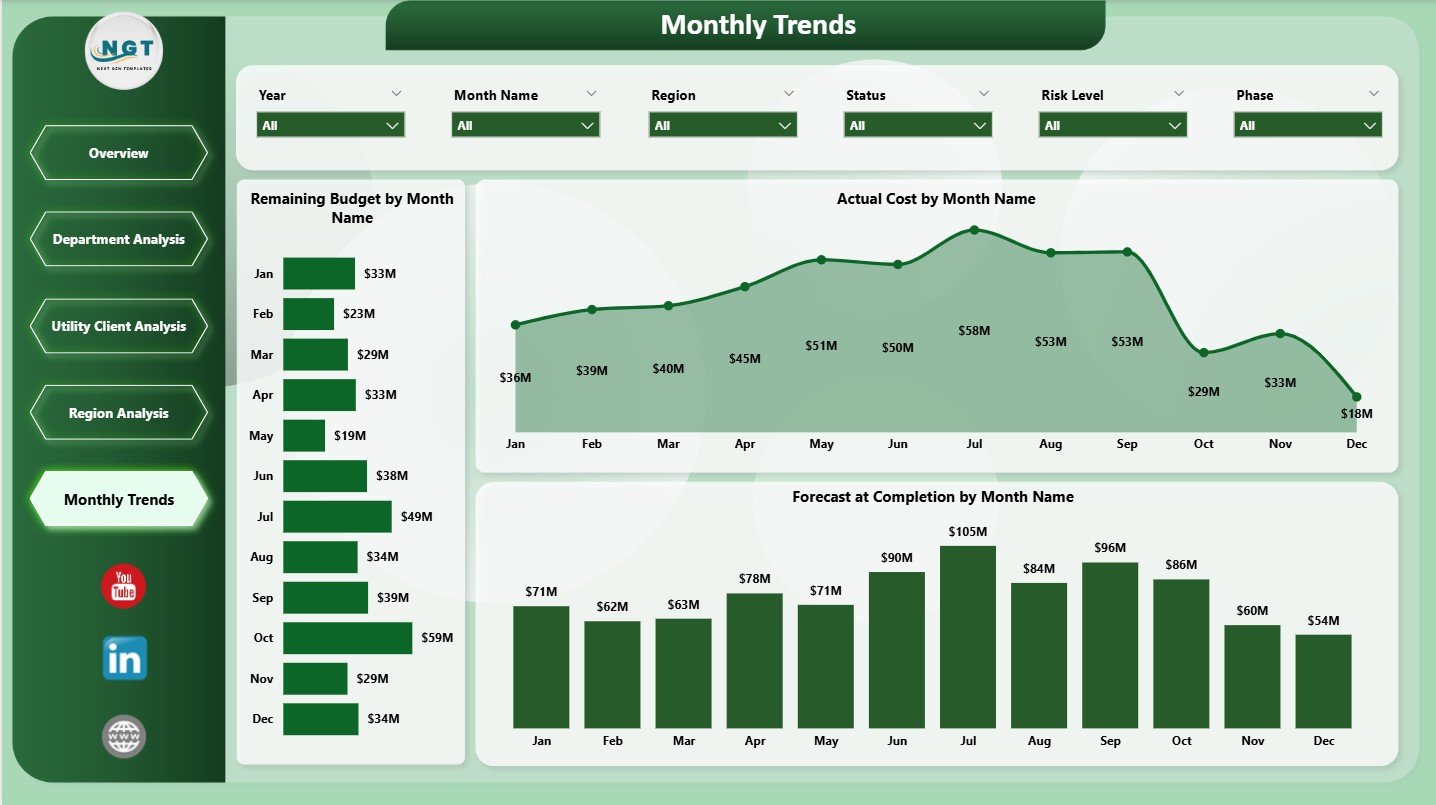Open the Department Analysis page
This screenshot has height=805, width=1436.
[119, 239]
